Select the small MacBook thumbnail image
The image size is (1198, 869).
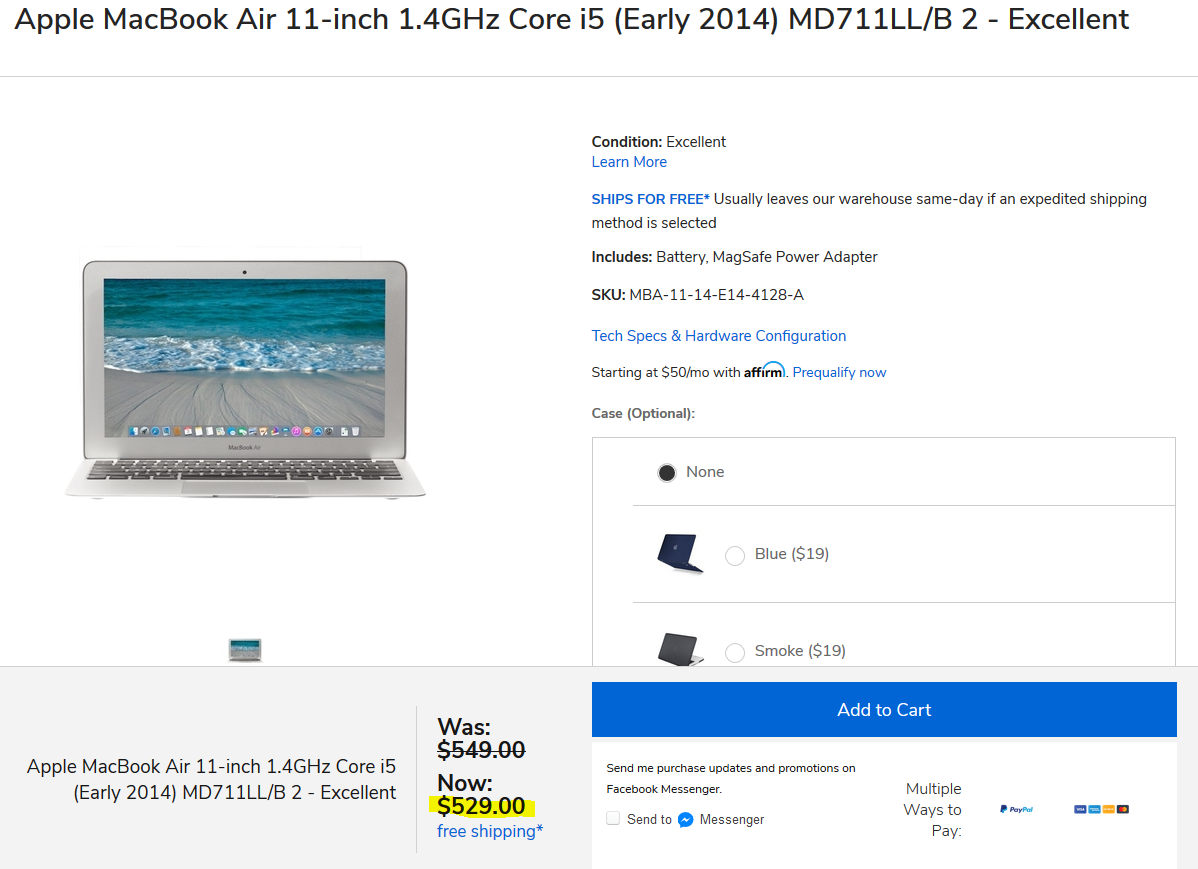245,650
